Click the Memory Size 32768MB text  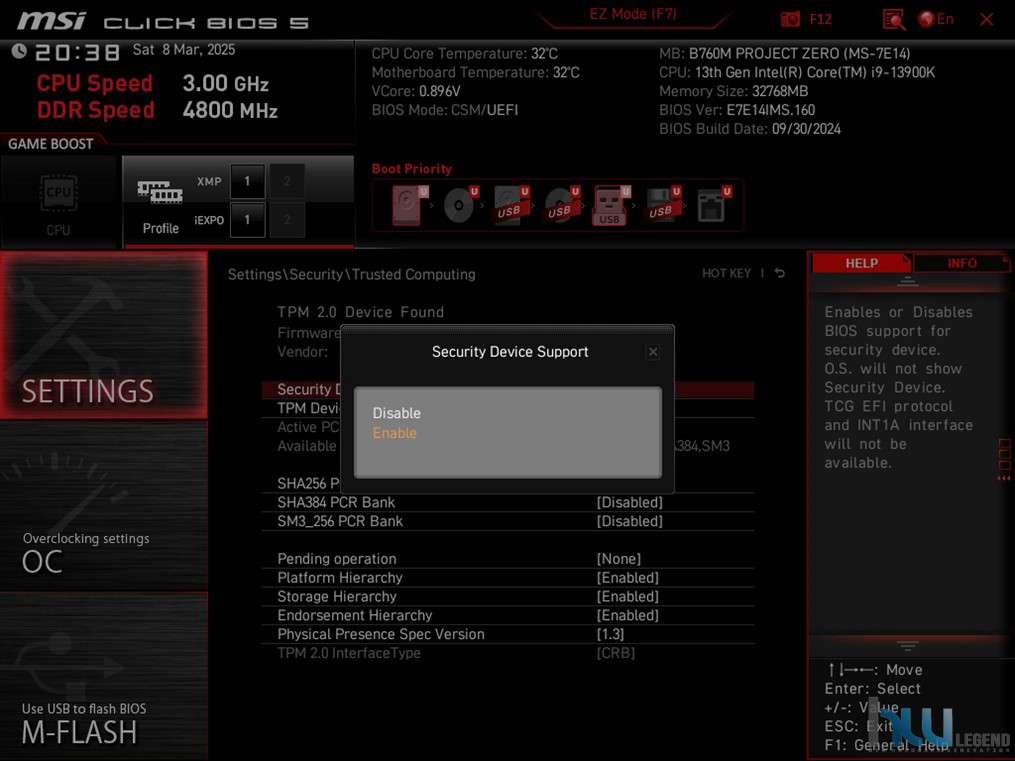pyautogui.click(x=733, y=91)
